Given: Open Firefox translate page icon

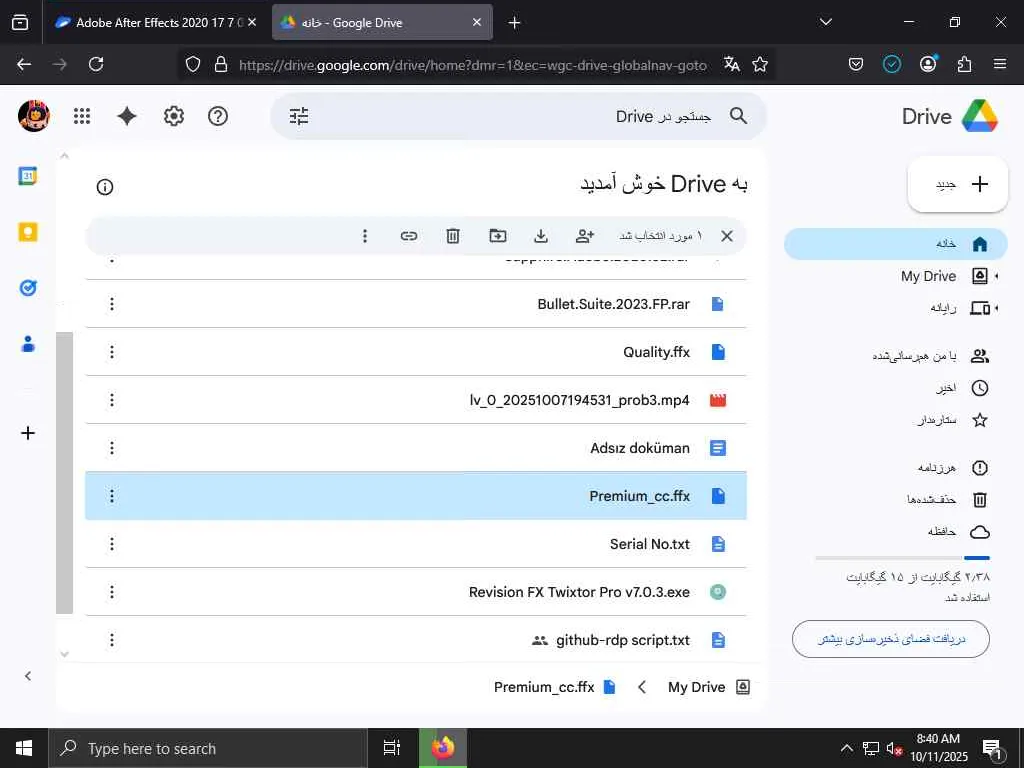Looking at the screenshot, I should point(731,64).
